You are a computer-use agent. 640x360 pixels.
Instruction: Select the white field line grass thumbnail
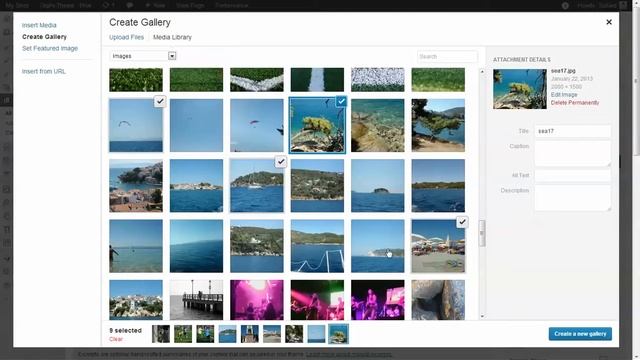coord(317,80)
